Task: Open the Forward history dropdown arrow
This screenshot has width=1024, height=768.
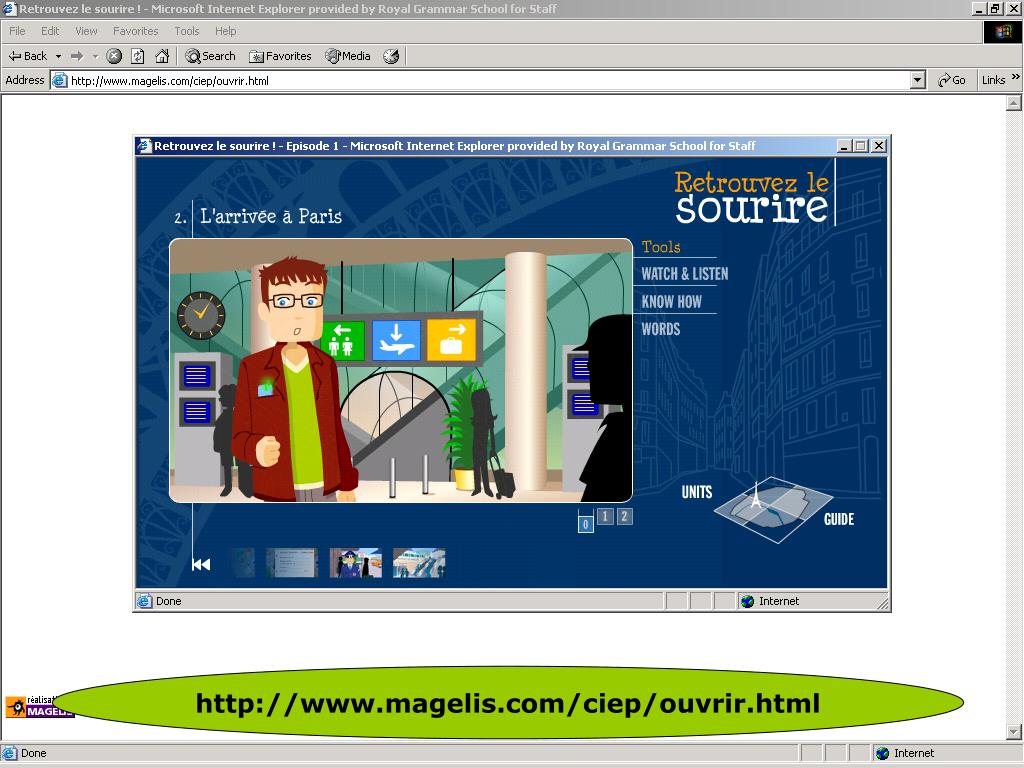Action: point(95,56)
